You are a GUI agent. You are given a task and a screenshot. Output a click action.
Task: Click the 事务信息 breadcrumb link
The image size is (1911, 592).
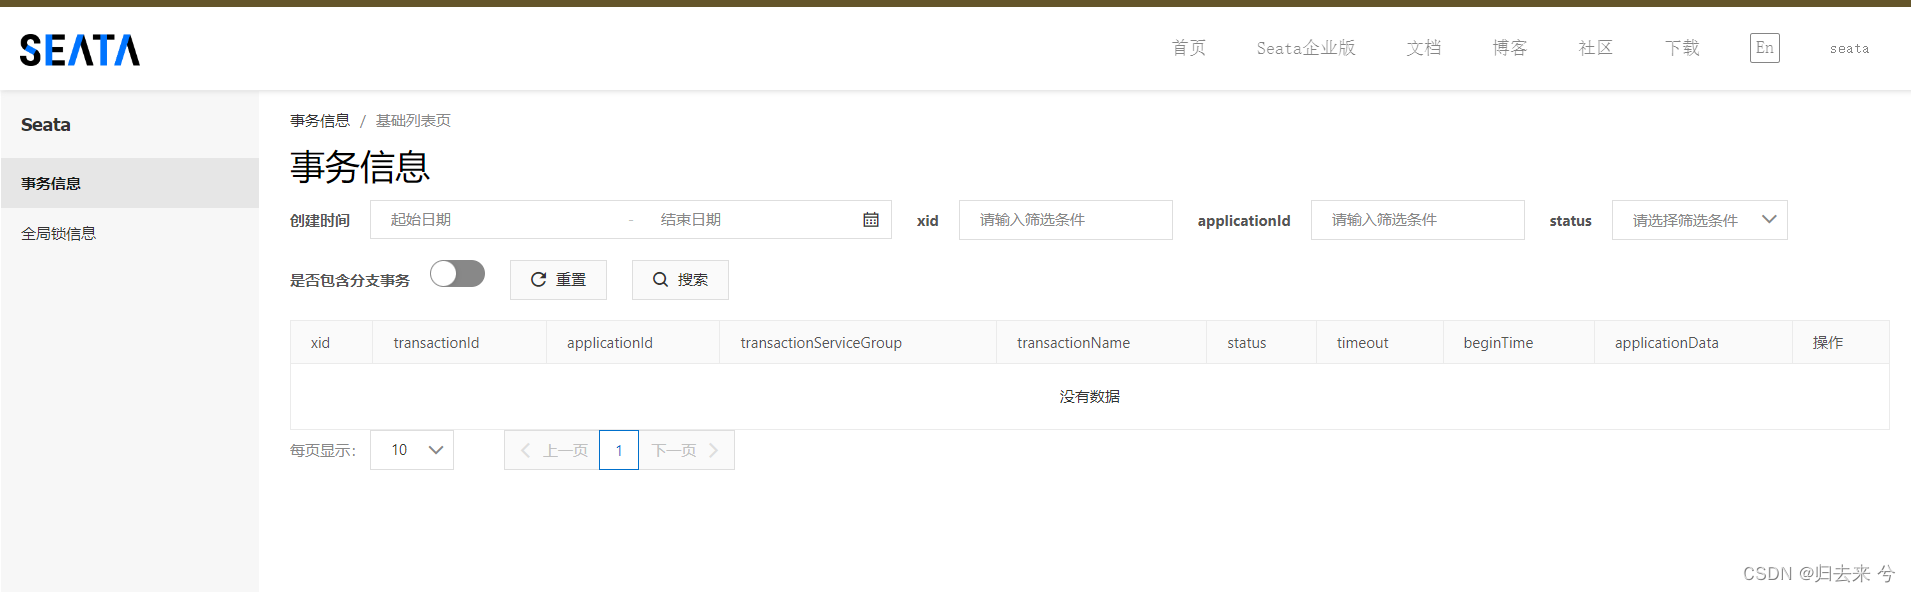pyautogui.click(x=320, y=120)
